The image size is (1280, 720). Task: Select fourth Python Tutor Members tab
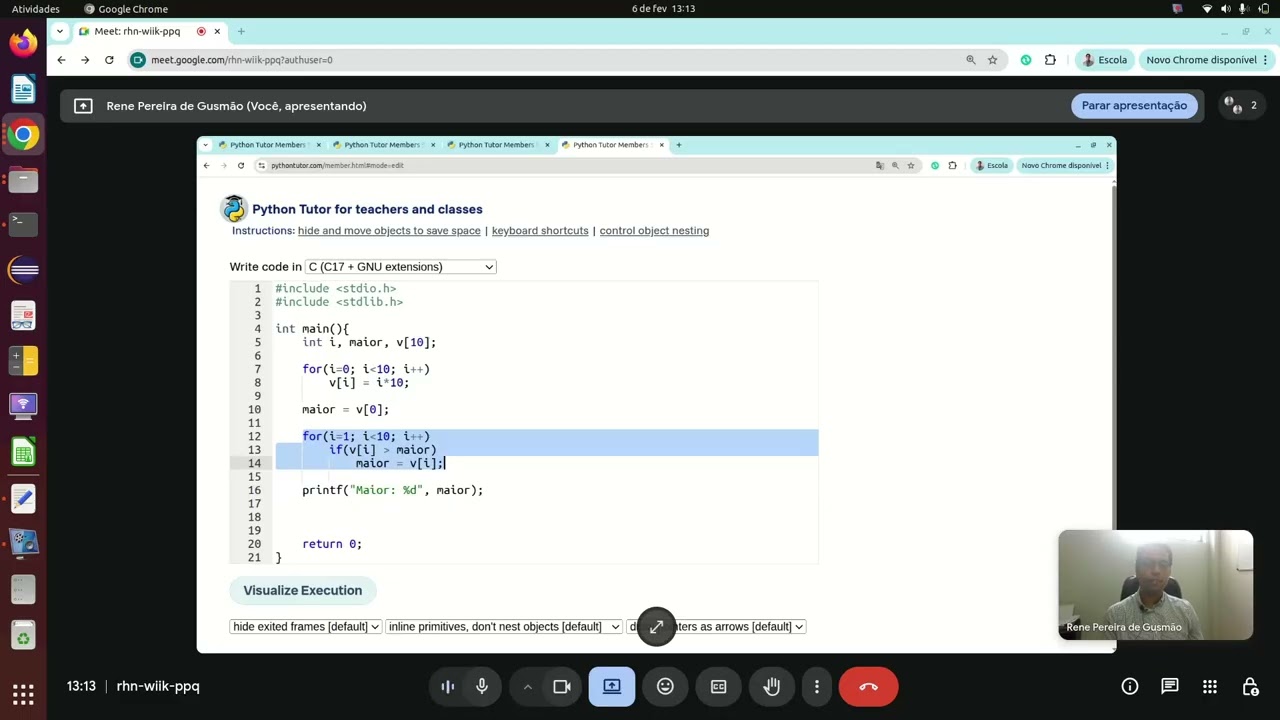(611, 145)
